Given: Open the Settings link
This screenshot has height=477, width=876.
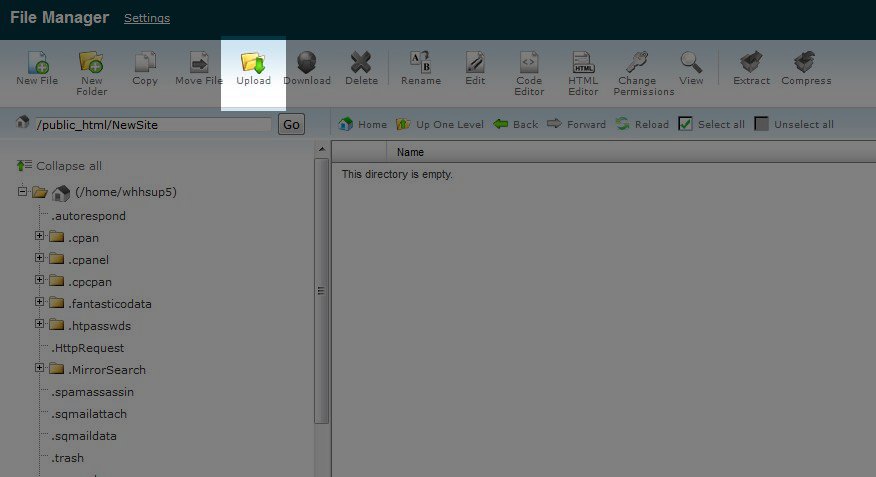Looking at the screenshot, I should point(146,18).
